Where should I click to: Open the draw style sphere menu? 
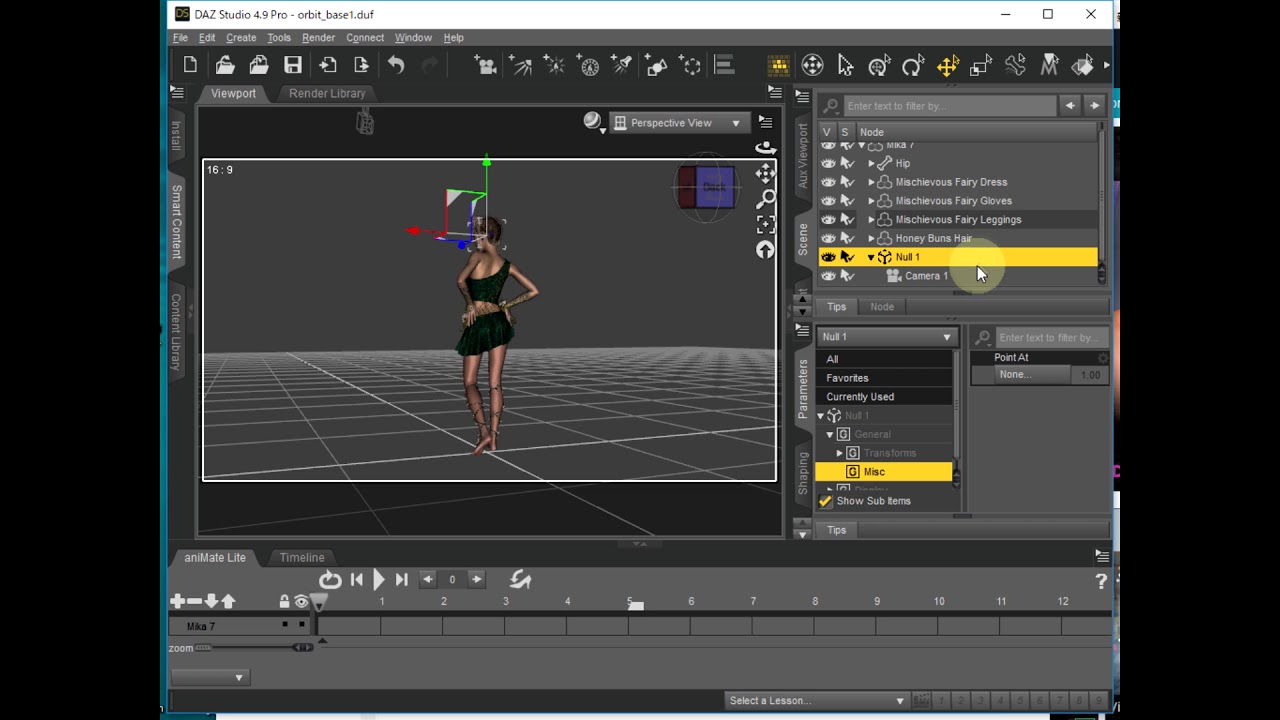[x=594, y=122]
